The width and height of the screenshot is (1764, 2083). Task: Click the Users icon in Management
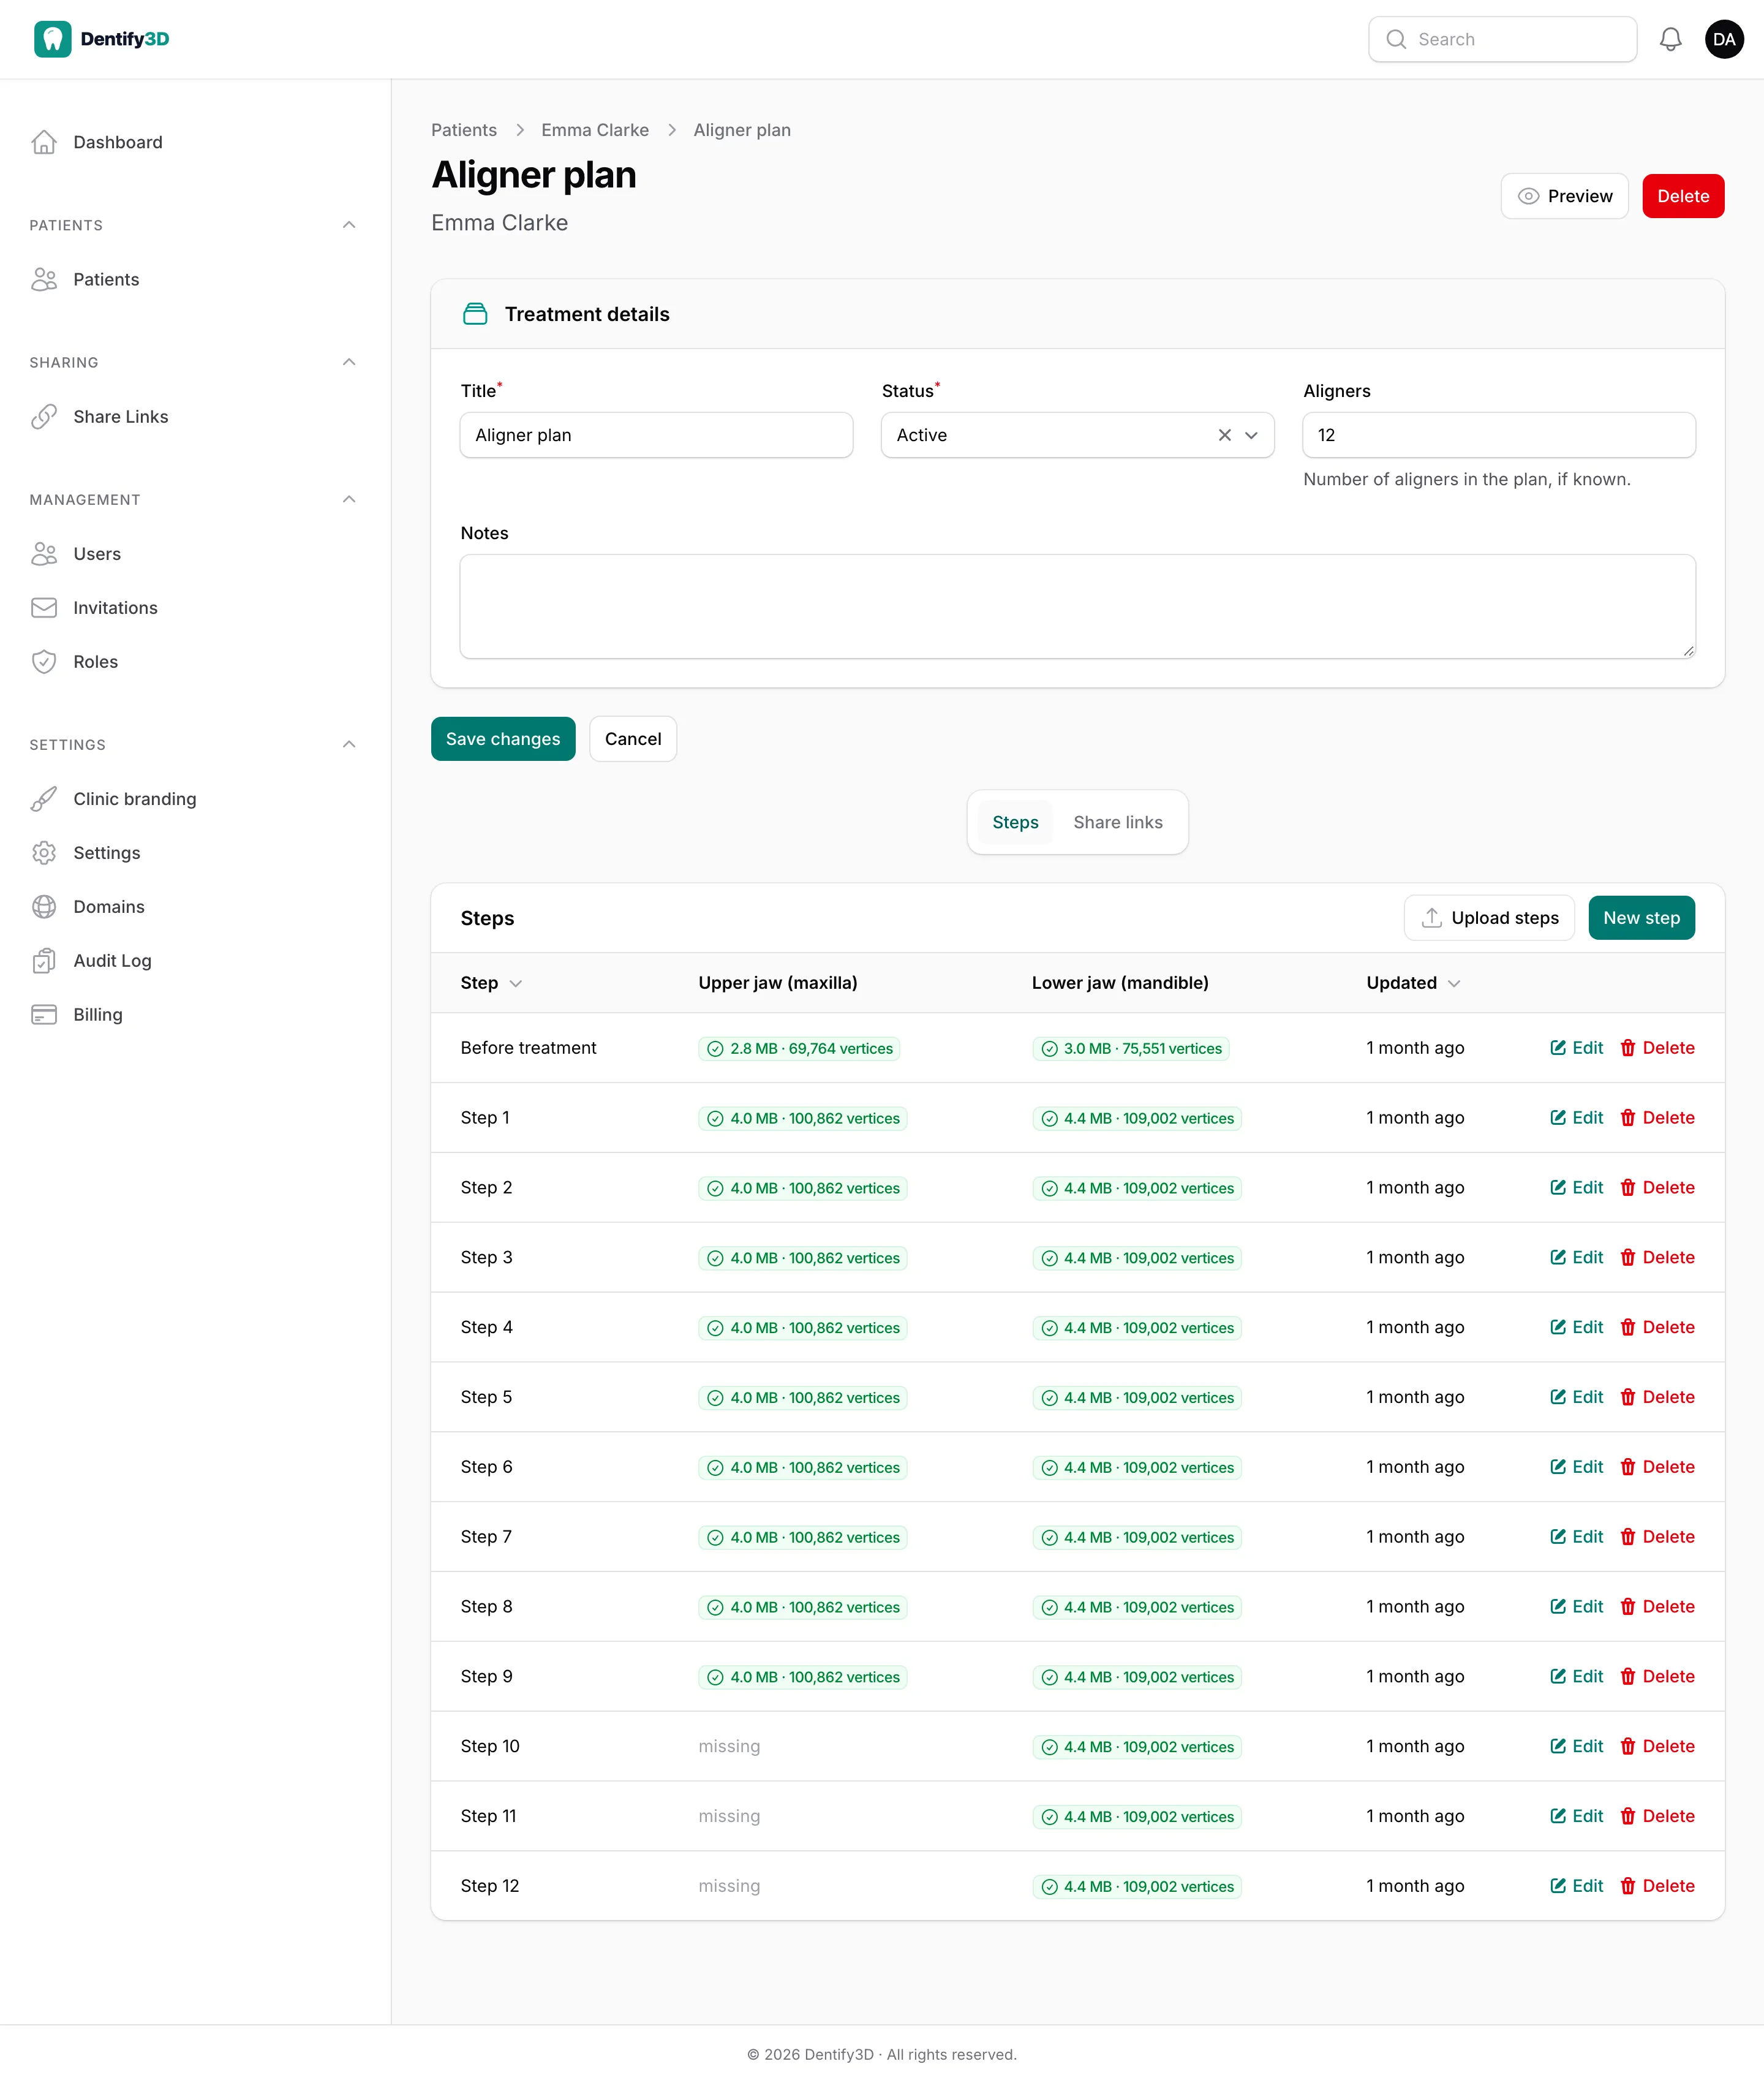(x=44, y=553)
